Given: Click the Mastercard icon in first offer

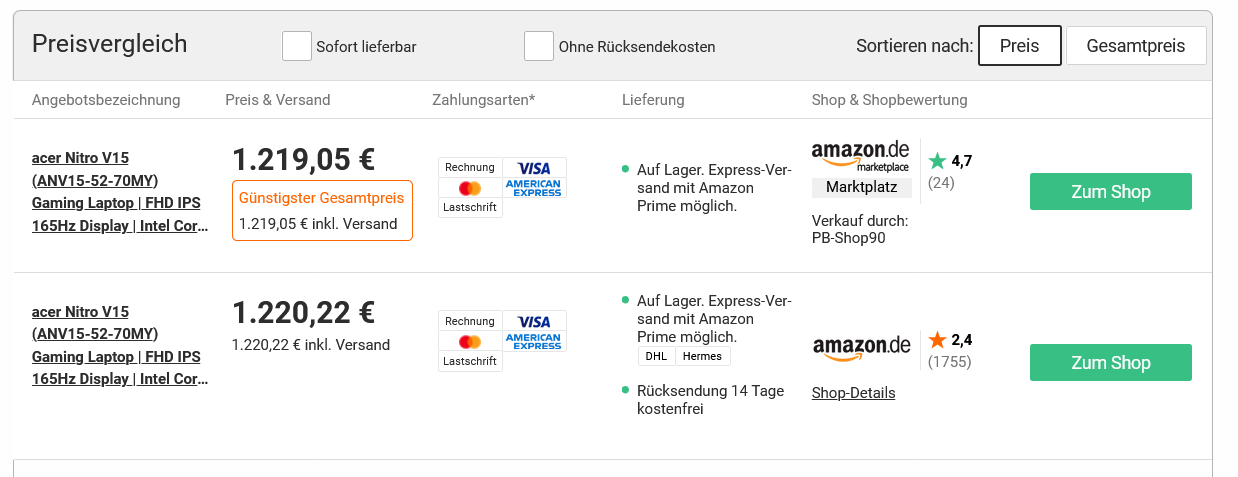Looking at the screenshot, I should tap(470, 188).
